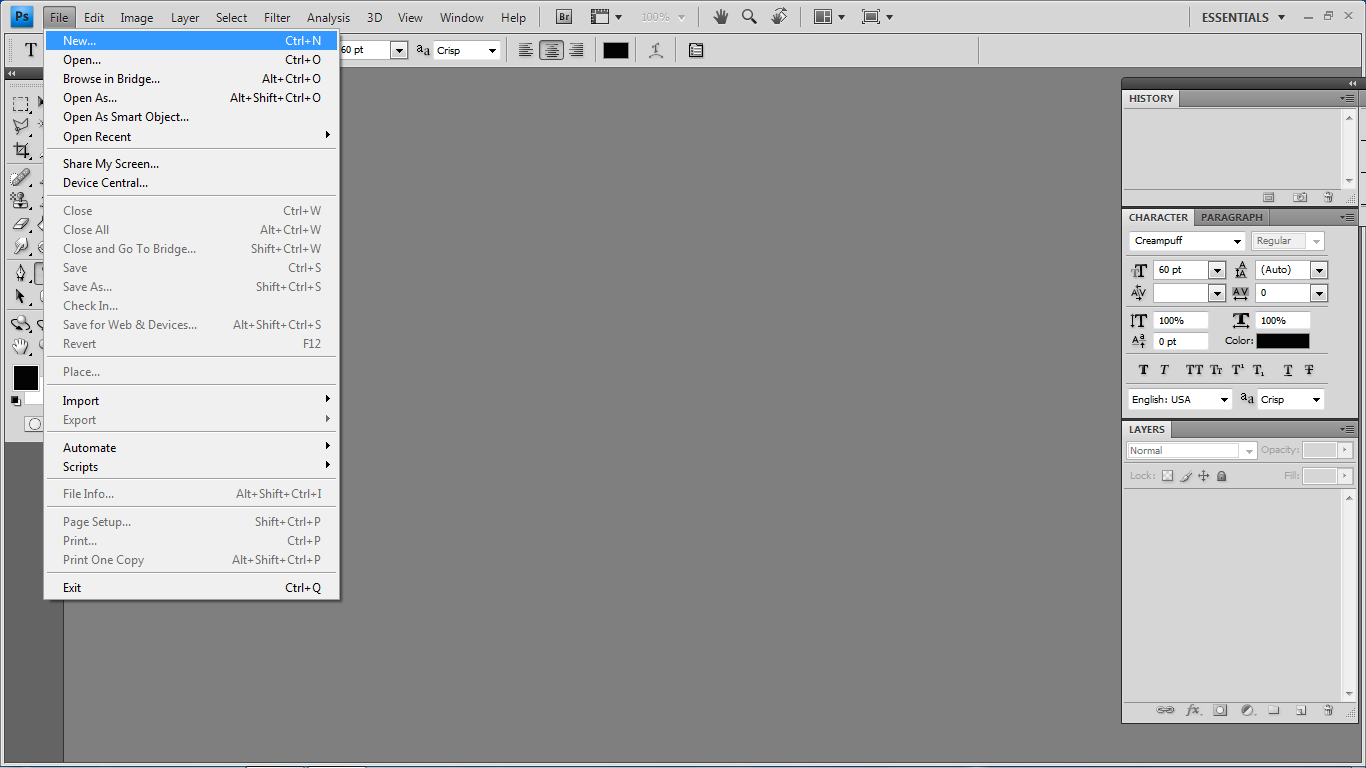The image size is (1366, 768).
Task: Toggle All Caps (TT) in Character panel
Action: pos(1194,370)
